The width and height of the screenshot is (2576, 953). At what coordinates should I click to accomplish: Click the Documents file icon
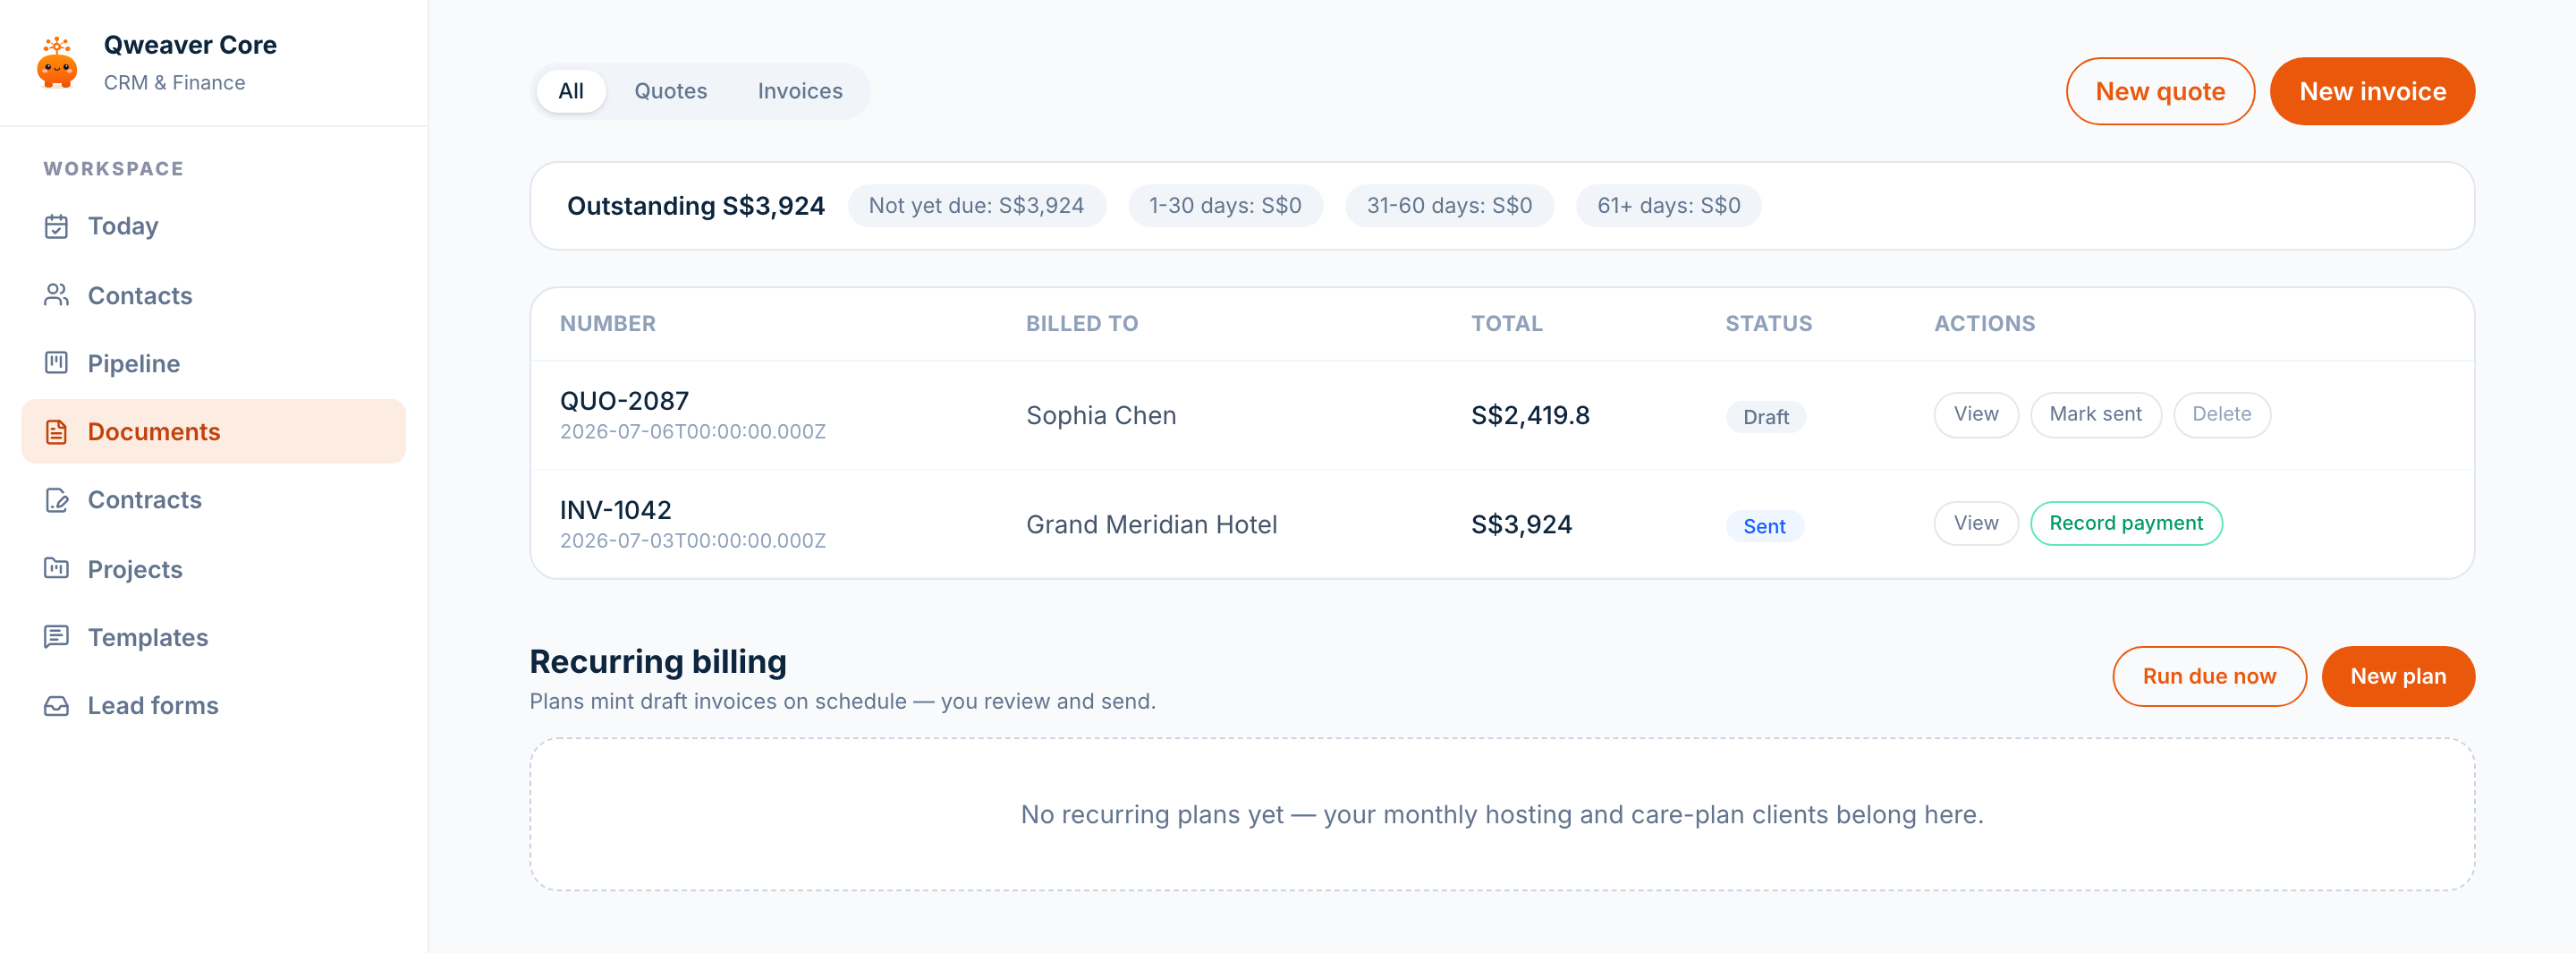[56, 431]
